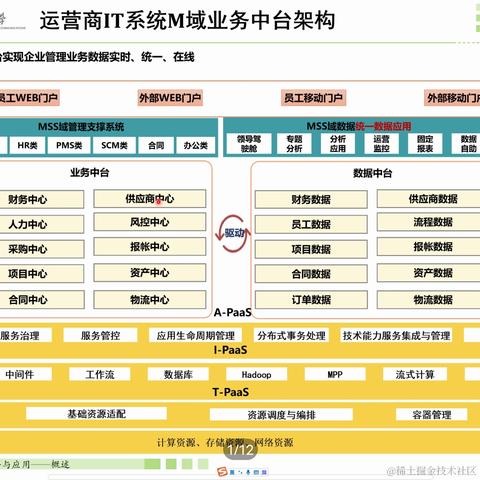The height and width of the screenshot is (480, 480).
Task: Click the MPP box
Action: point(335,374)
